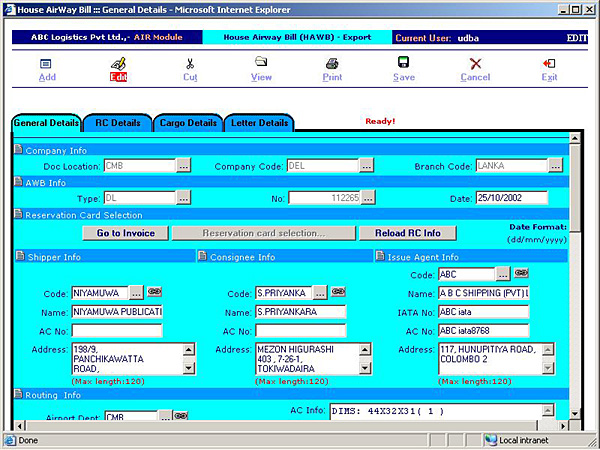Viewport: 600px width, 450px height.
Task: Click the Exit toolbar icon
Action: click(549, 64)
